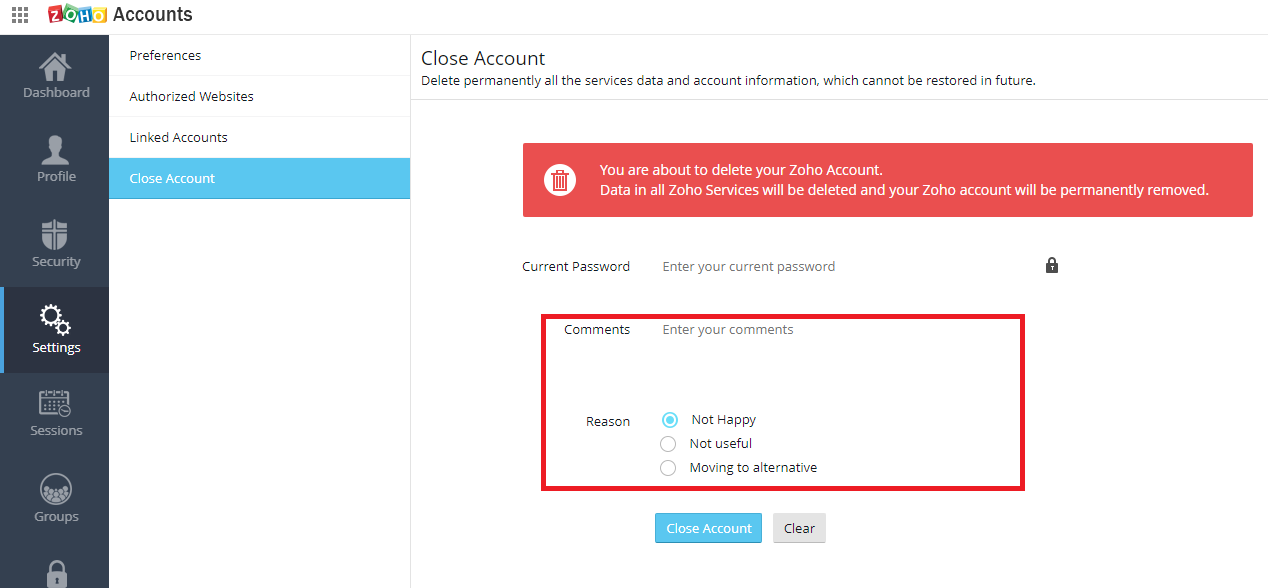1268x588 pixels.
Task: Select the Not Happy reason
Action: (x=670, y=420)
